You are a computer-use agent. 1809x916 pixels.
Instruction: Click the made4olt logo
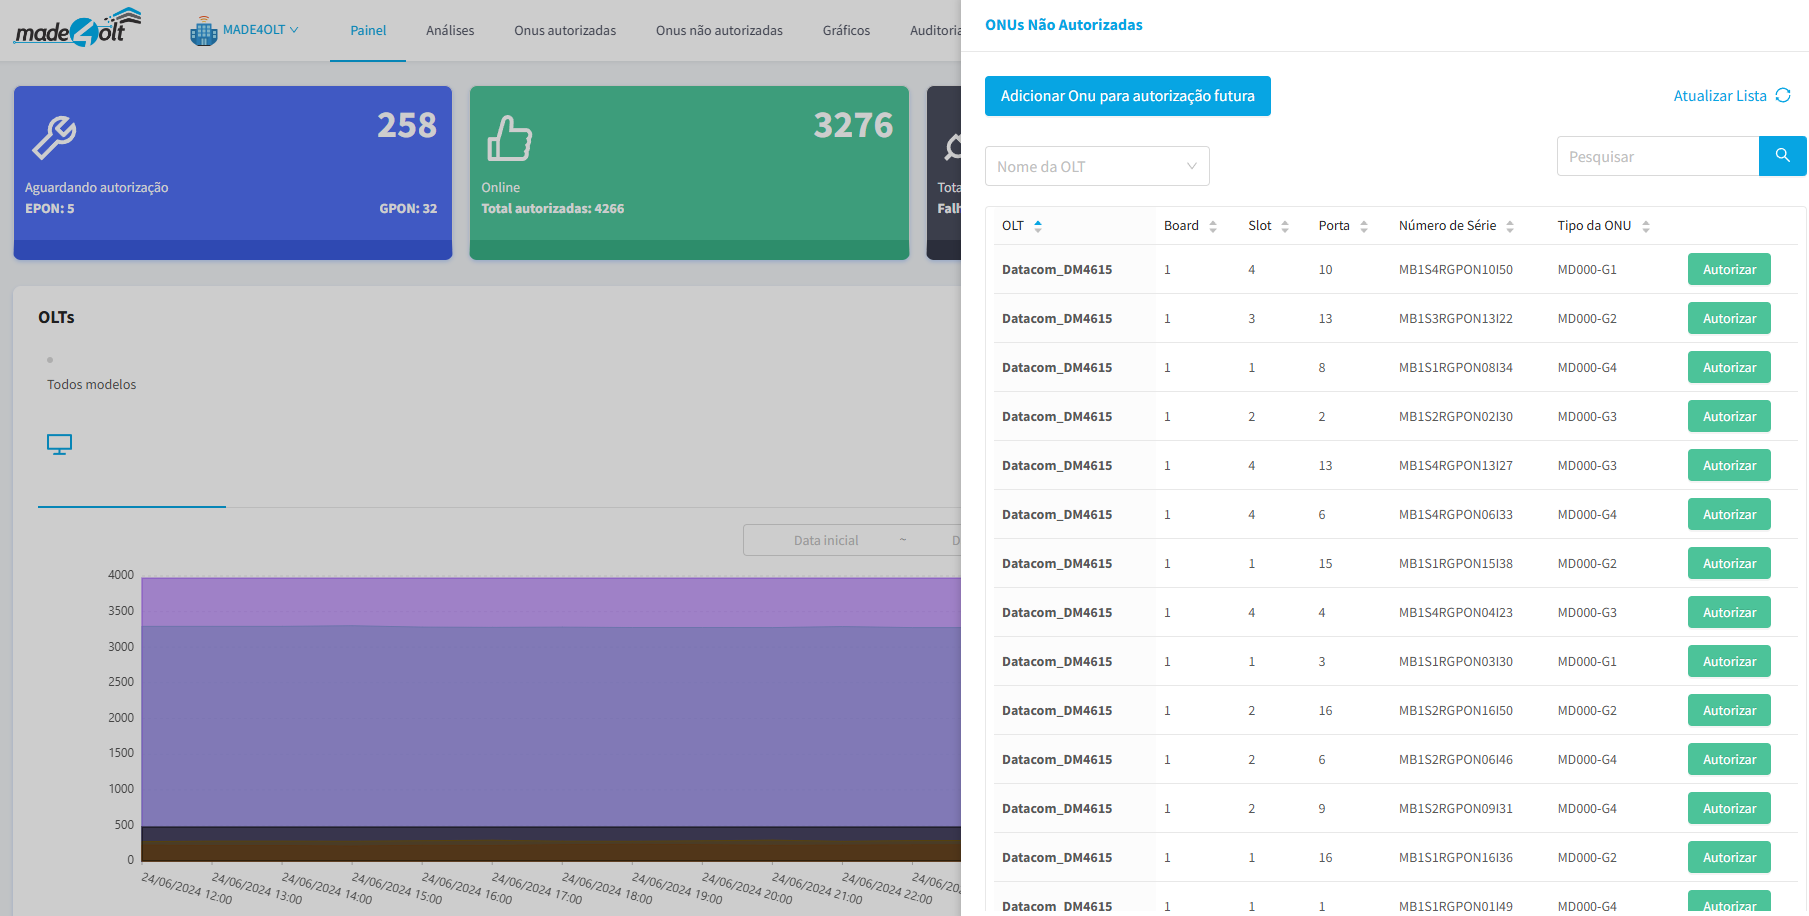pyautogui.click(x=77, y=28)
